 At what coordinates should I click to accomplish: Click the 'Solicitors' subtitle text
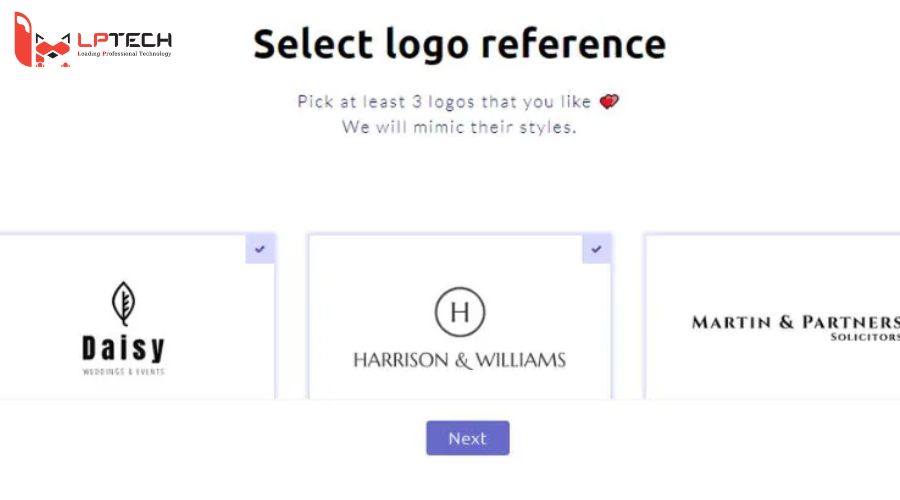point(864,337)
